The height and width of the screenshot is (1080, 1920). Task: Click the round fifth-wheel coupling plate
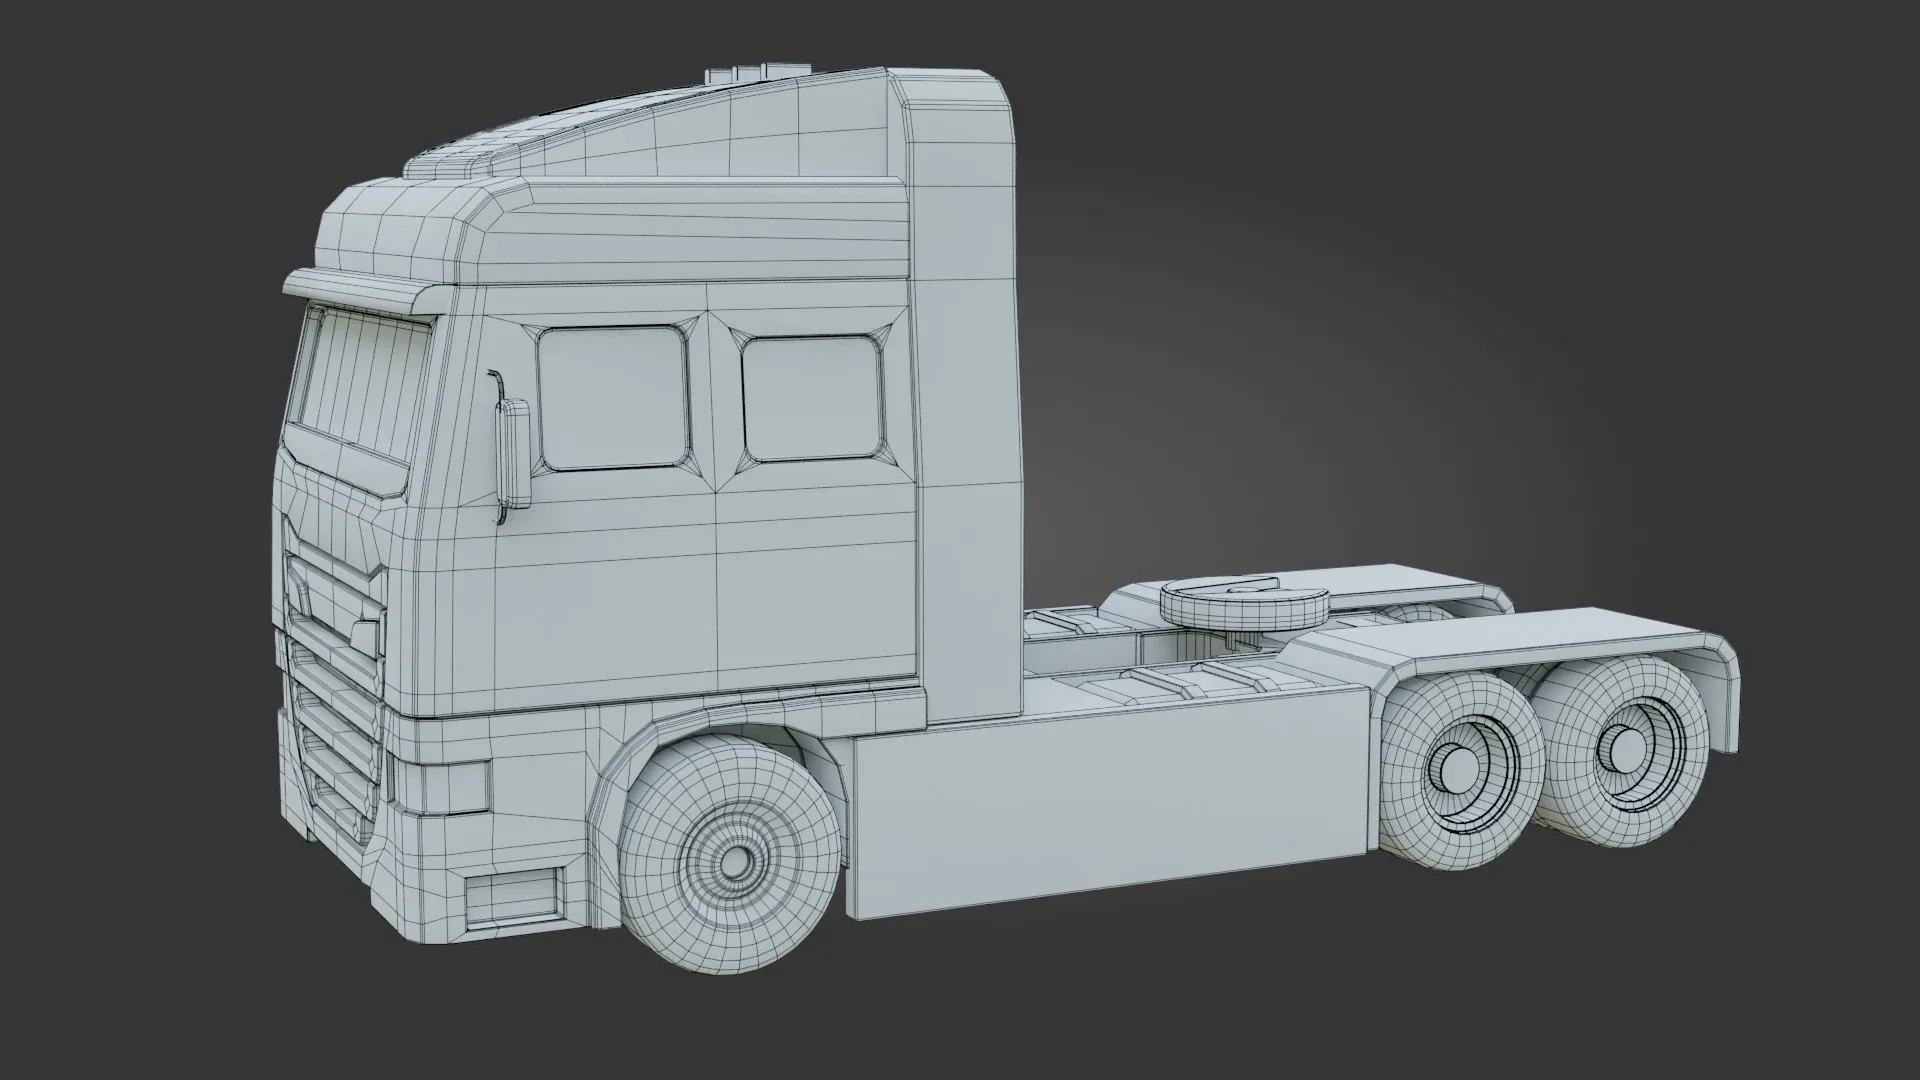[x=1244, y=604]
